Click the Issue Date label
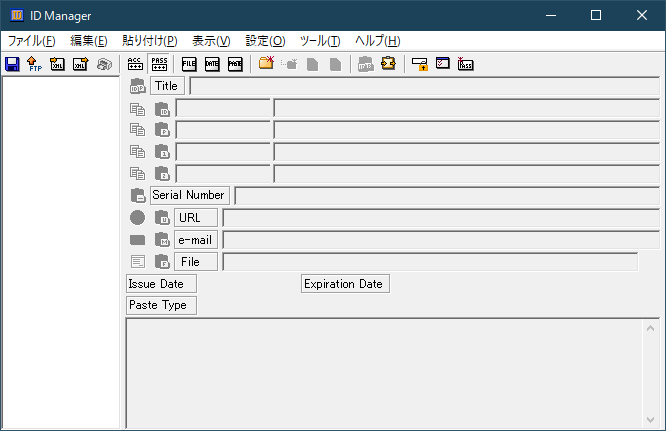 [161, 284]
